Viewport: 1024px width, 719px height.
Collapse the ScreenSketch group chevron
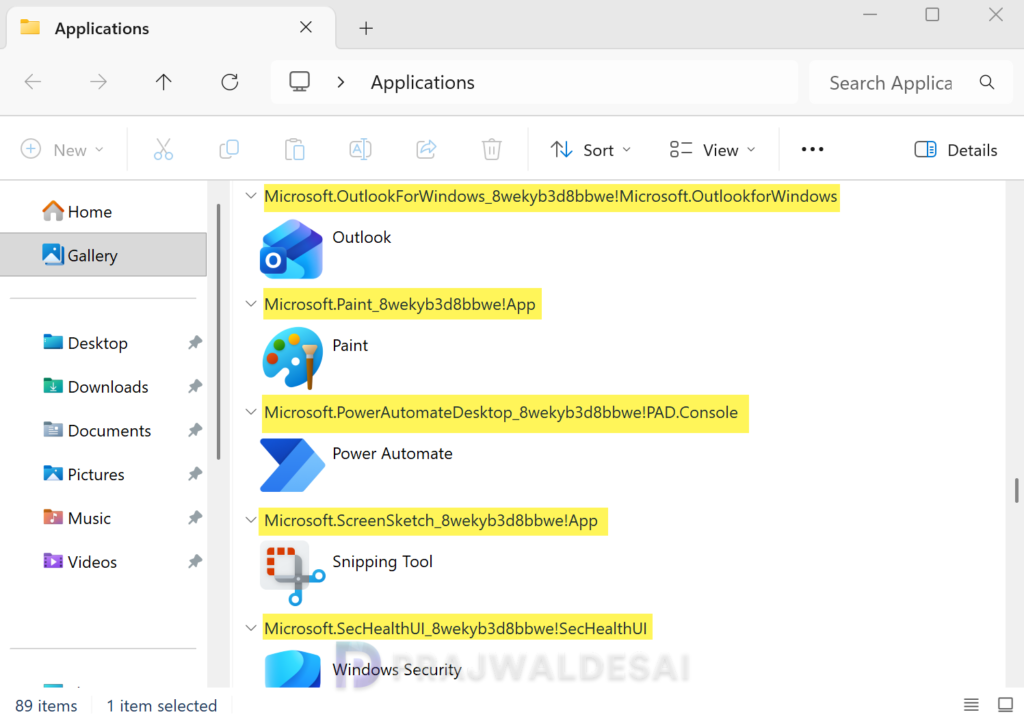251,520
